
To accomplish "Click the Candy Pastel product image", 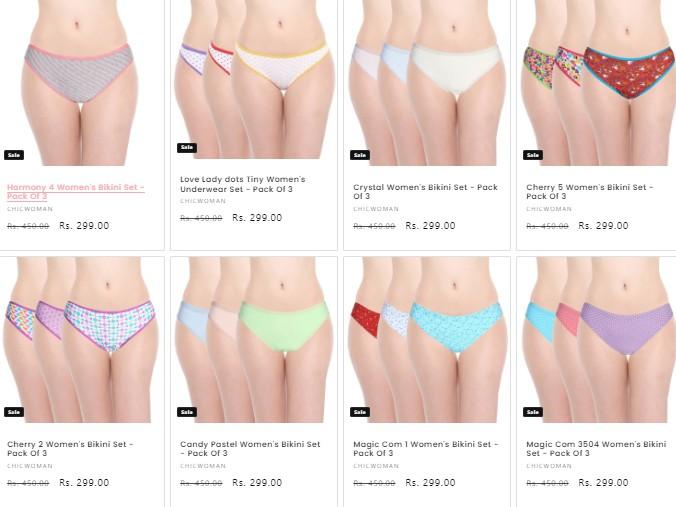I will click(x=254, y=340).
